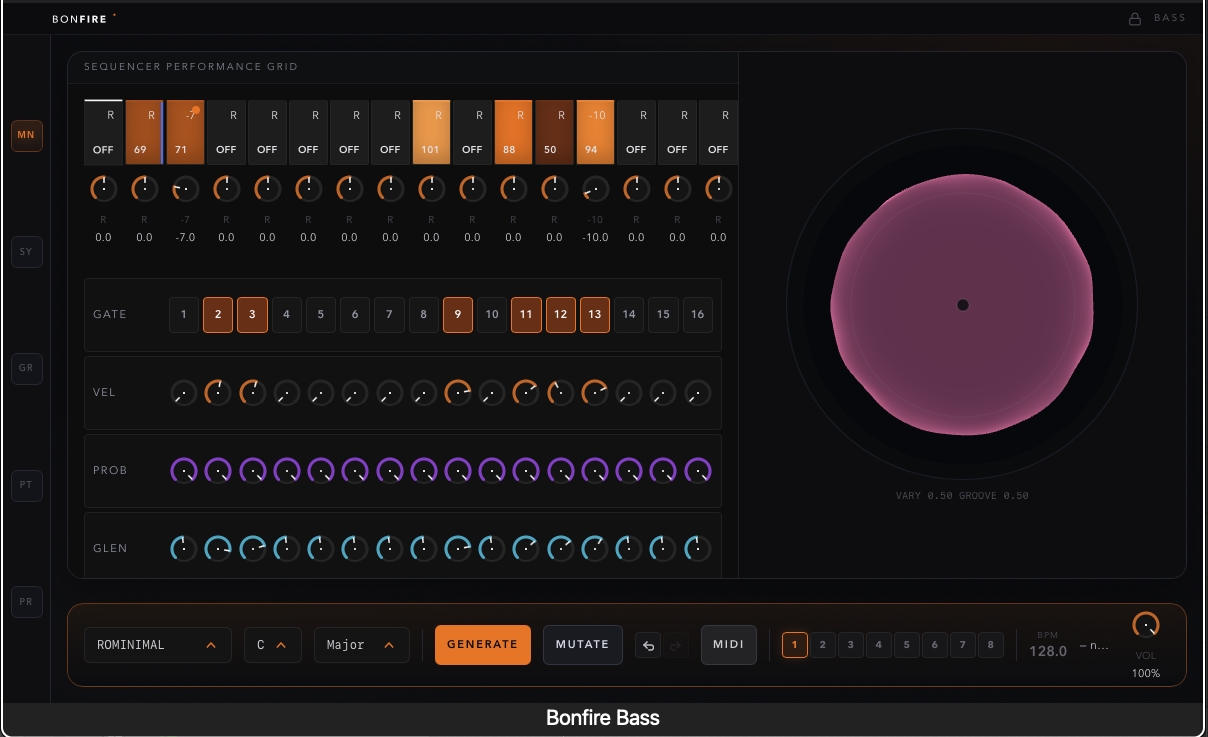Image resolution: width=1208 pixels, height=737 pixels.
Task: Open the GR panel in the left sidebar
Action: click(x=27, y=368)
